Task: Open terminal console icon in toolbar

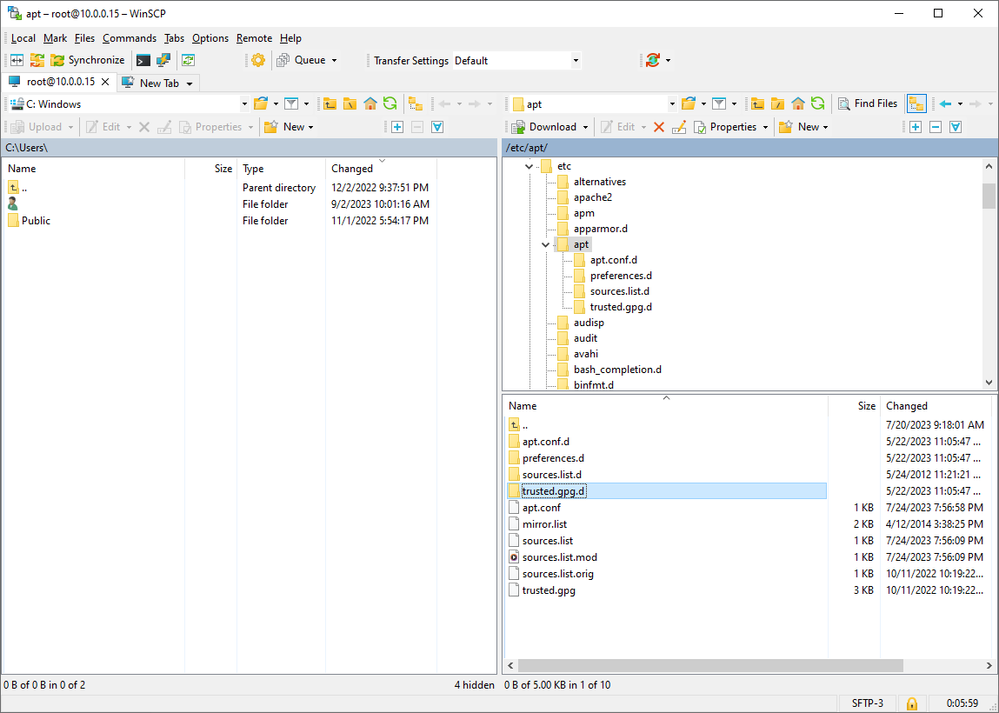Action: [x=143, y=60]
